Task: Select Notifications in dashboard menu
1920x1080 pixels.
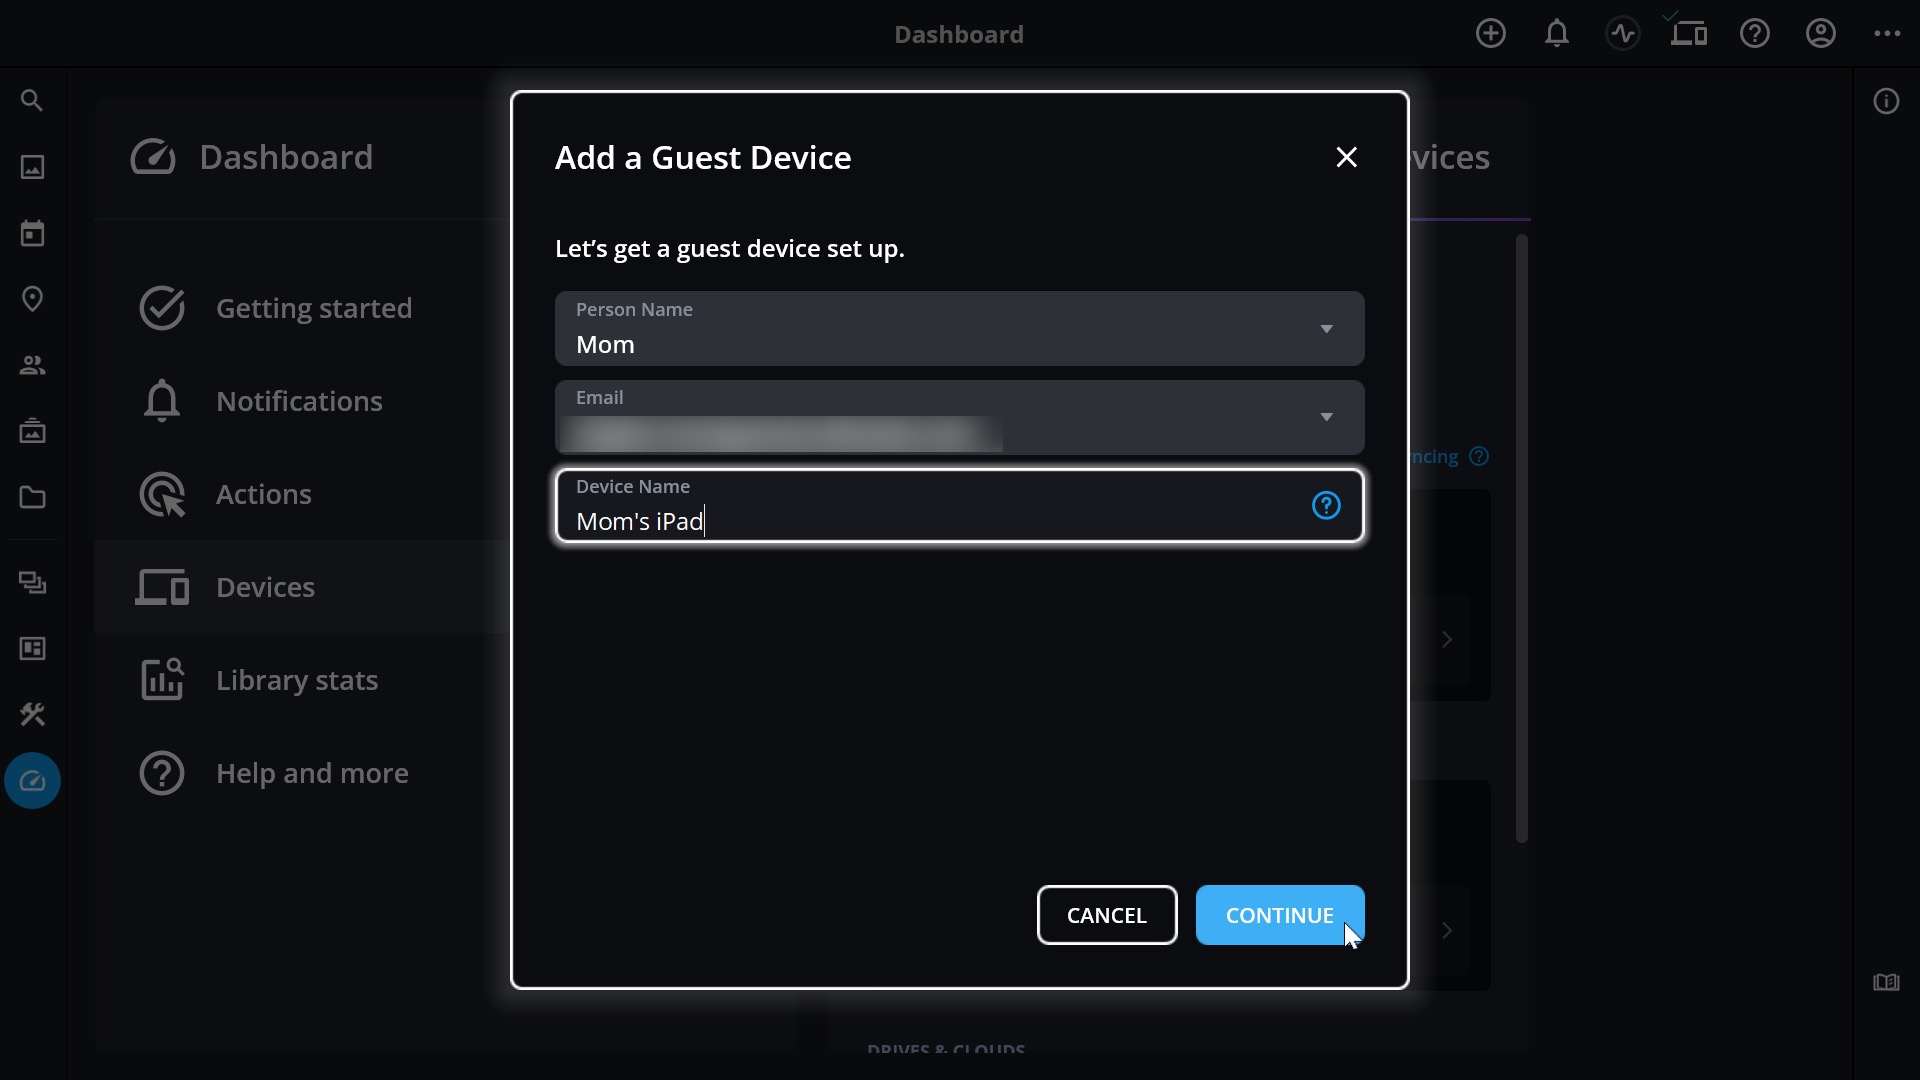Action: click(x=298, y=401)
